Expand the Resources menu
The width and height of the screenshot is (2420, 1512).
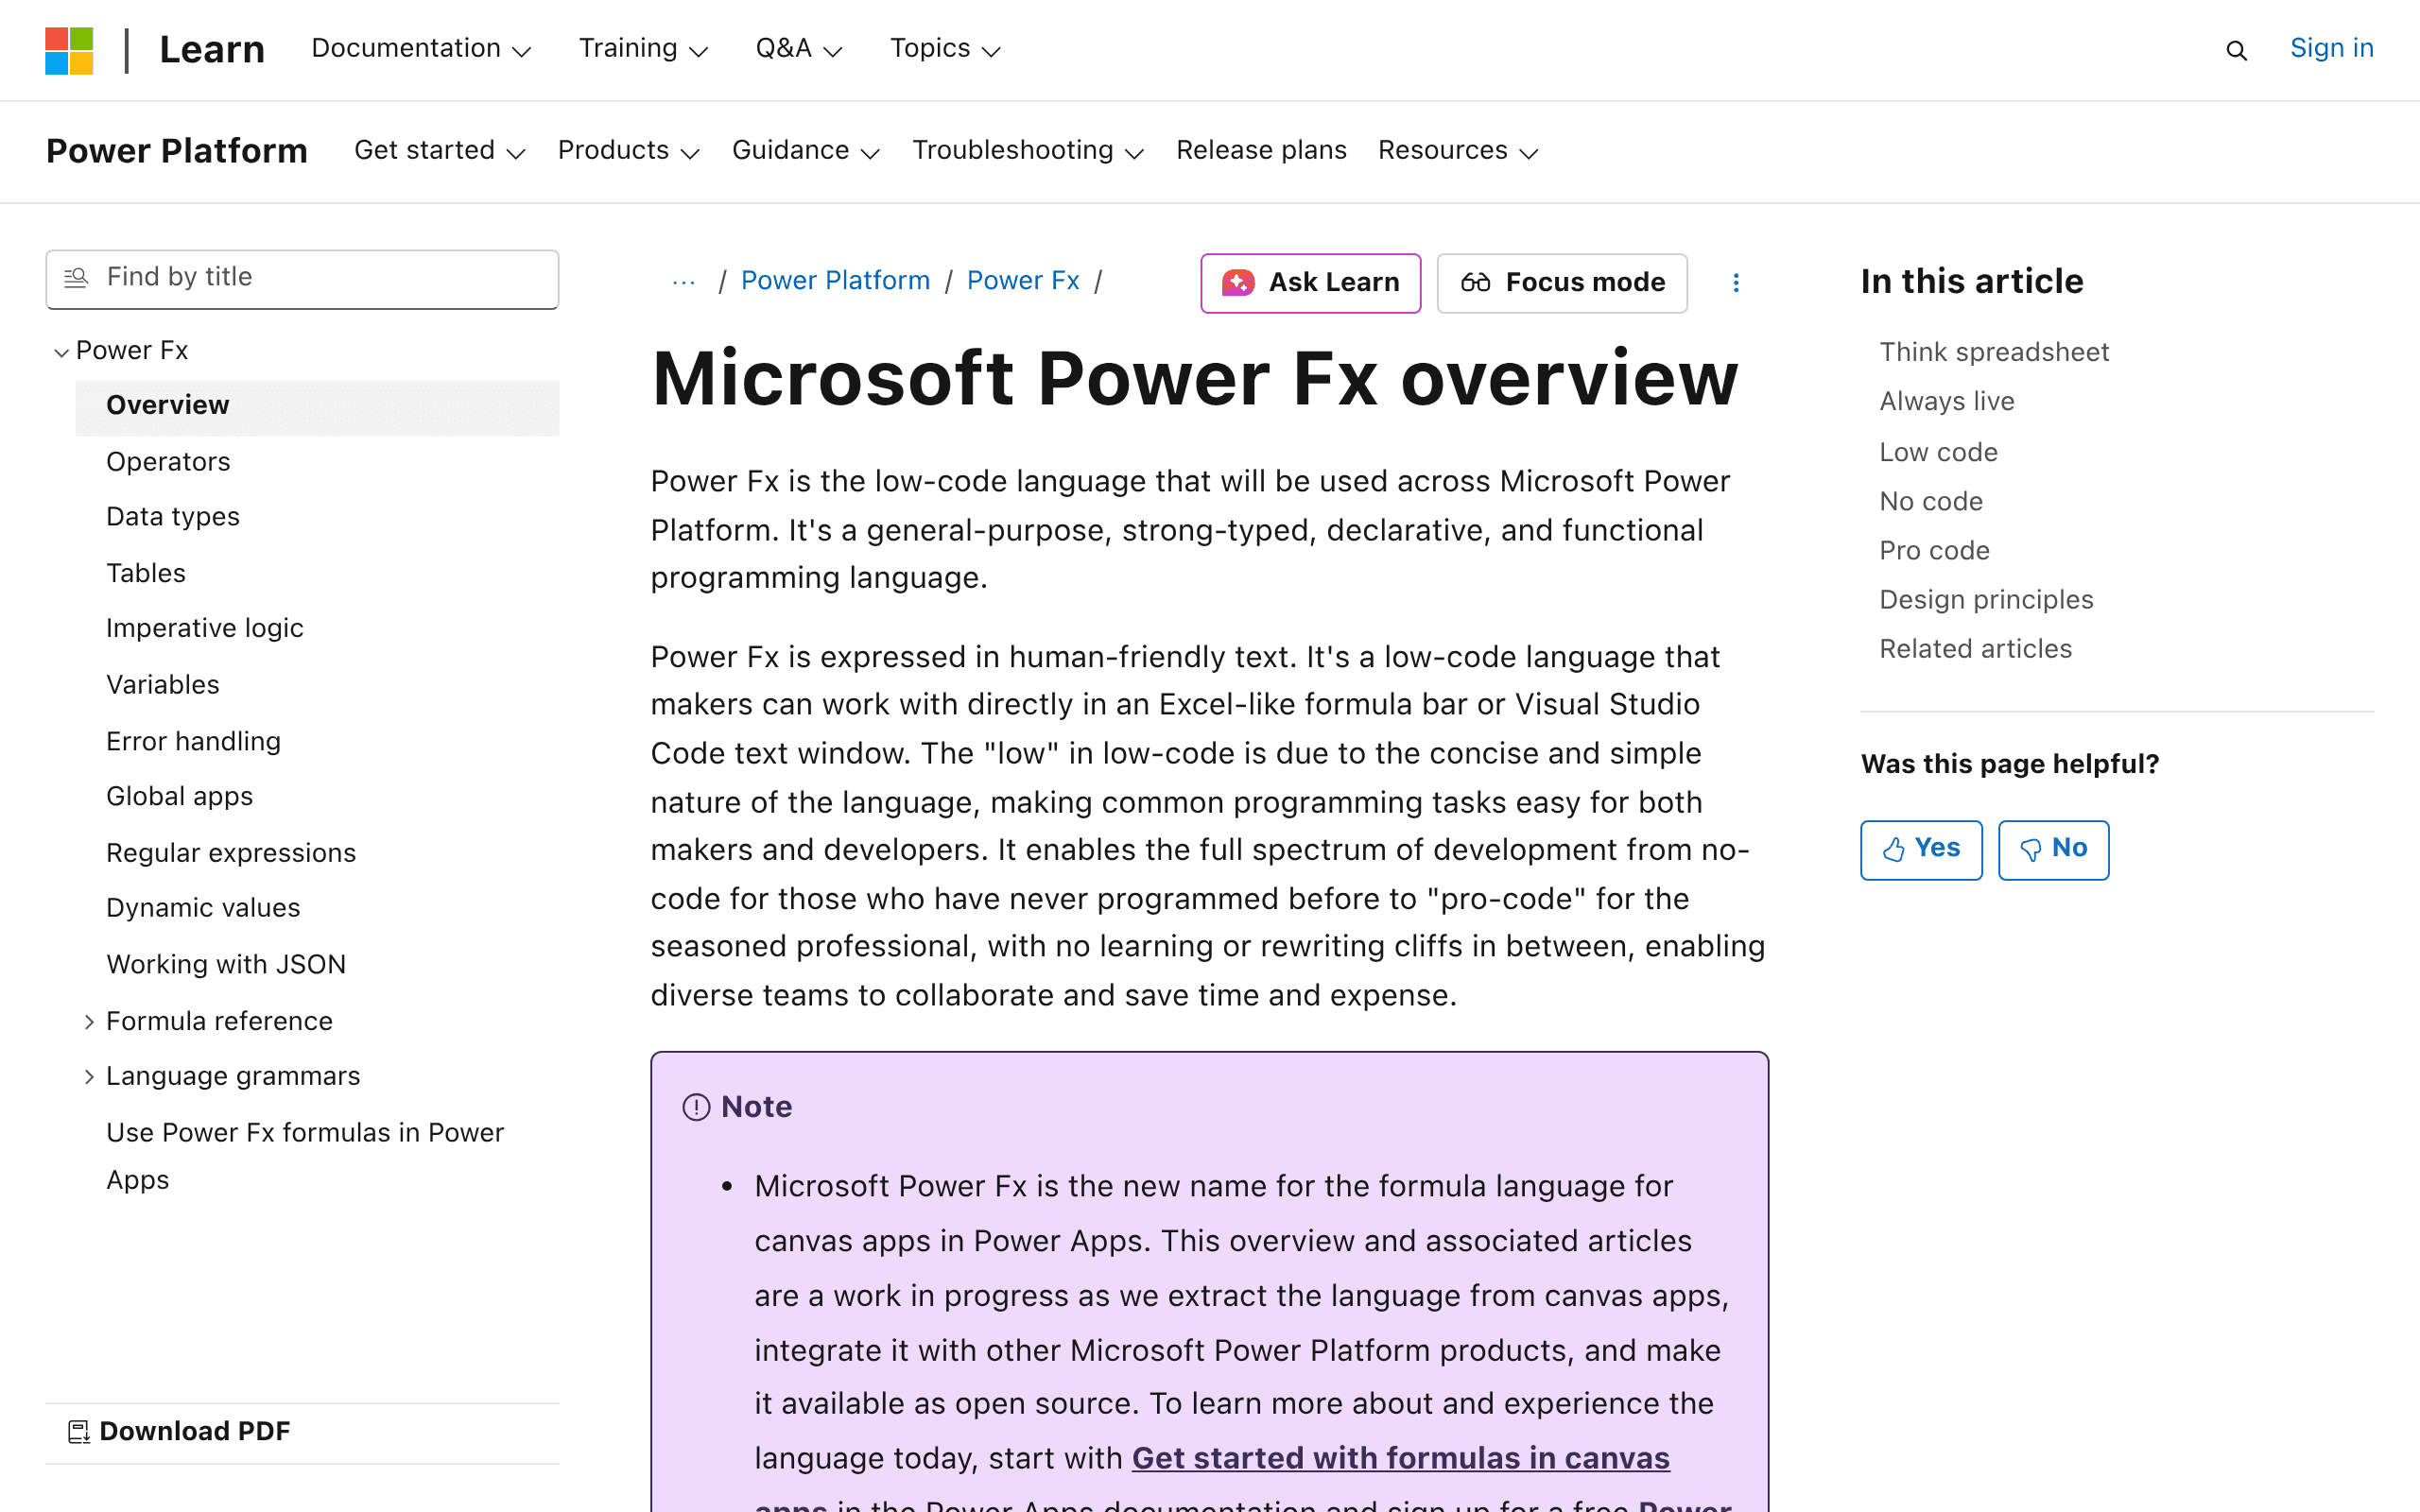1458,151
